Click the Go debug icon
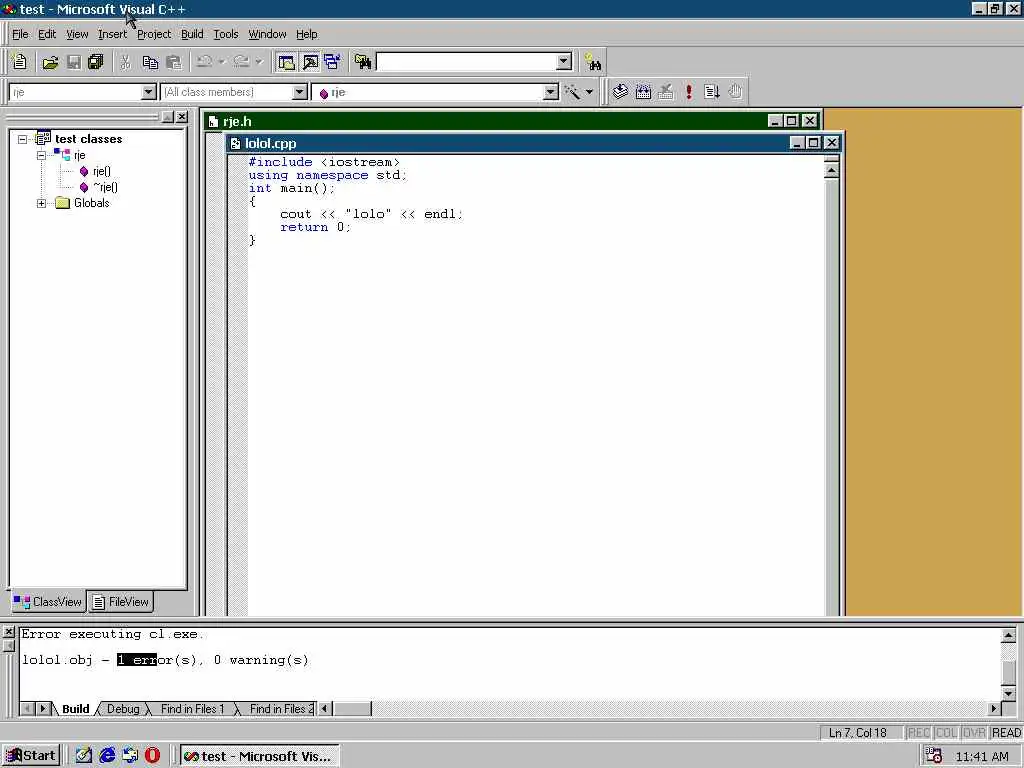Screen dimensions: 1024x768 (x=712, y=91)
